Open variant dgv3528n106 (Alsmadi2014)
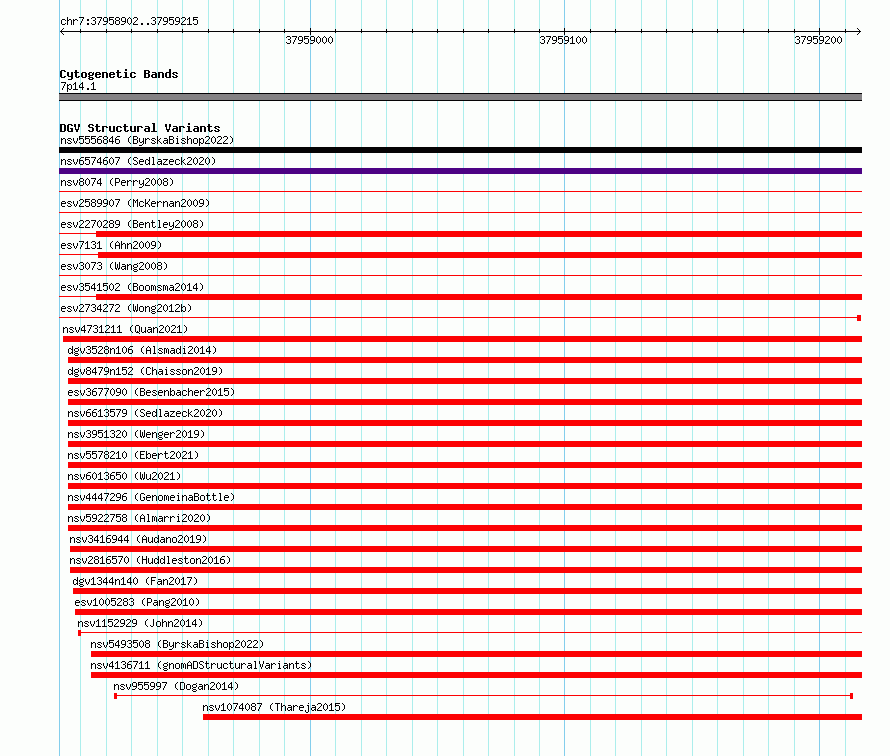890x756 pixels. 142,350
